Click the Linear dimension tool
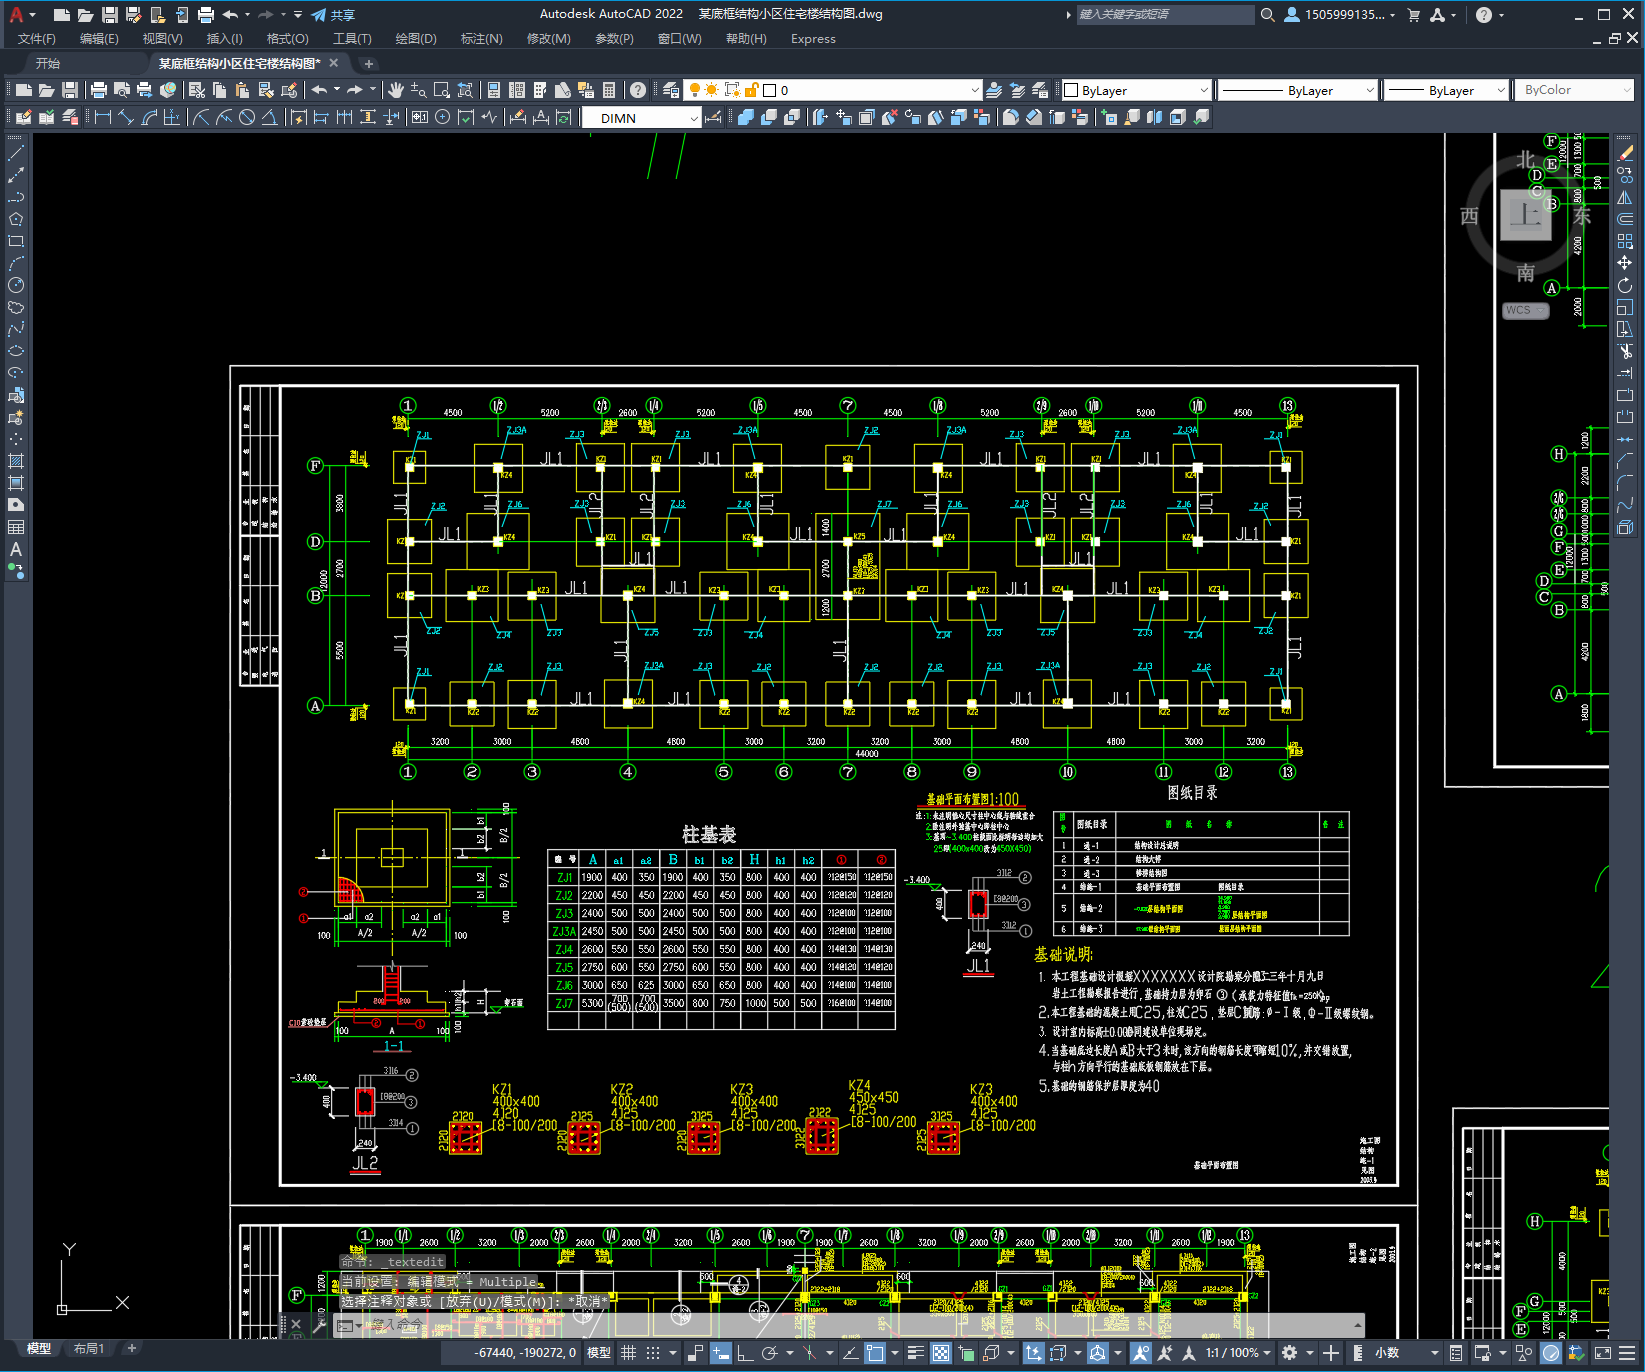 pyautogui.click(x=102, y=117)
